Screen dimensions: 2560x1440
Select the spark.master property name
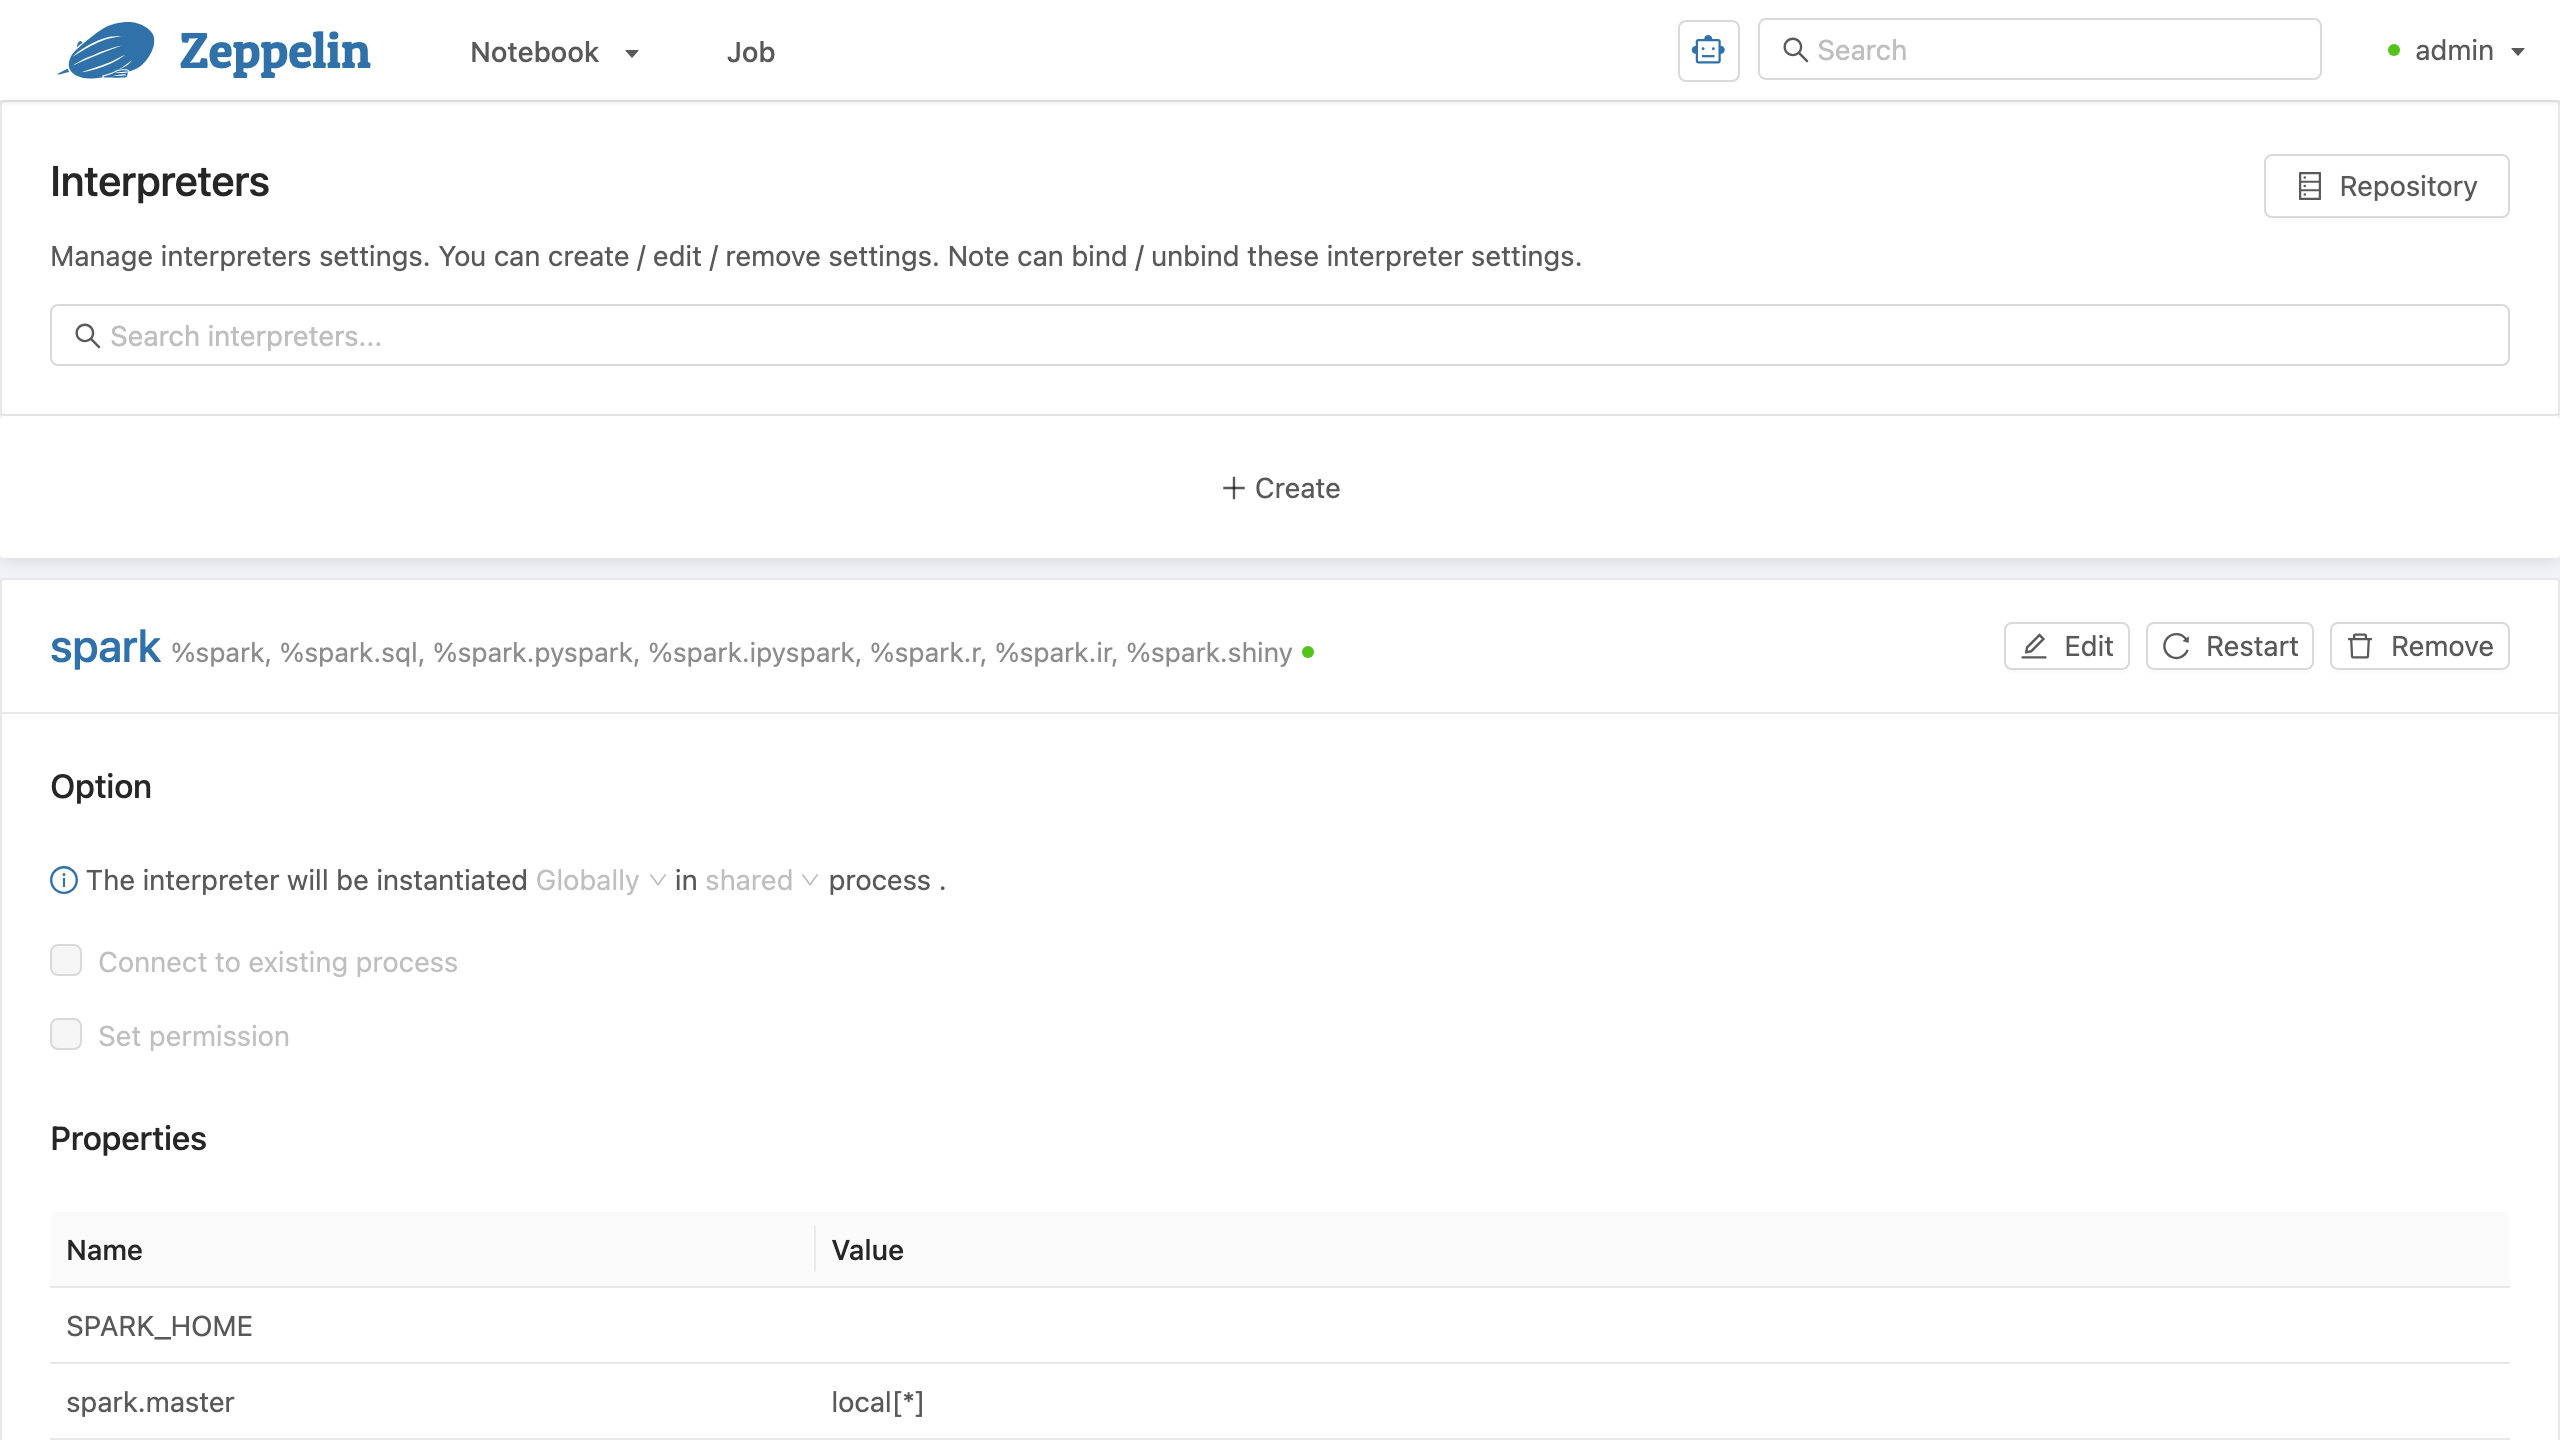[150, 1402]
